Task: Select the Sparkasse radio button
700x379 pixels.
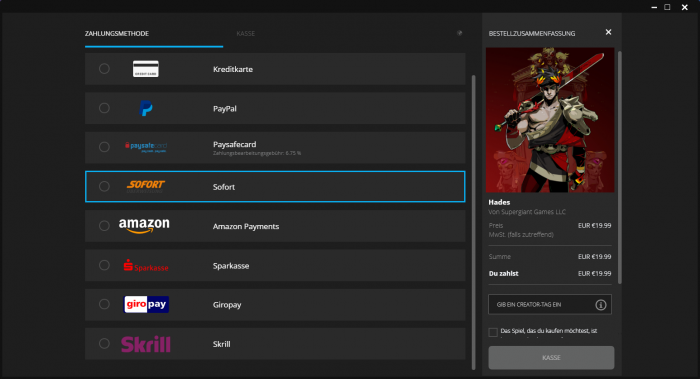Action: [104, 265]
